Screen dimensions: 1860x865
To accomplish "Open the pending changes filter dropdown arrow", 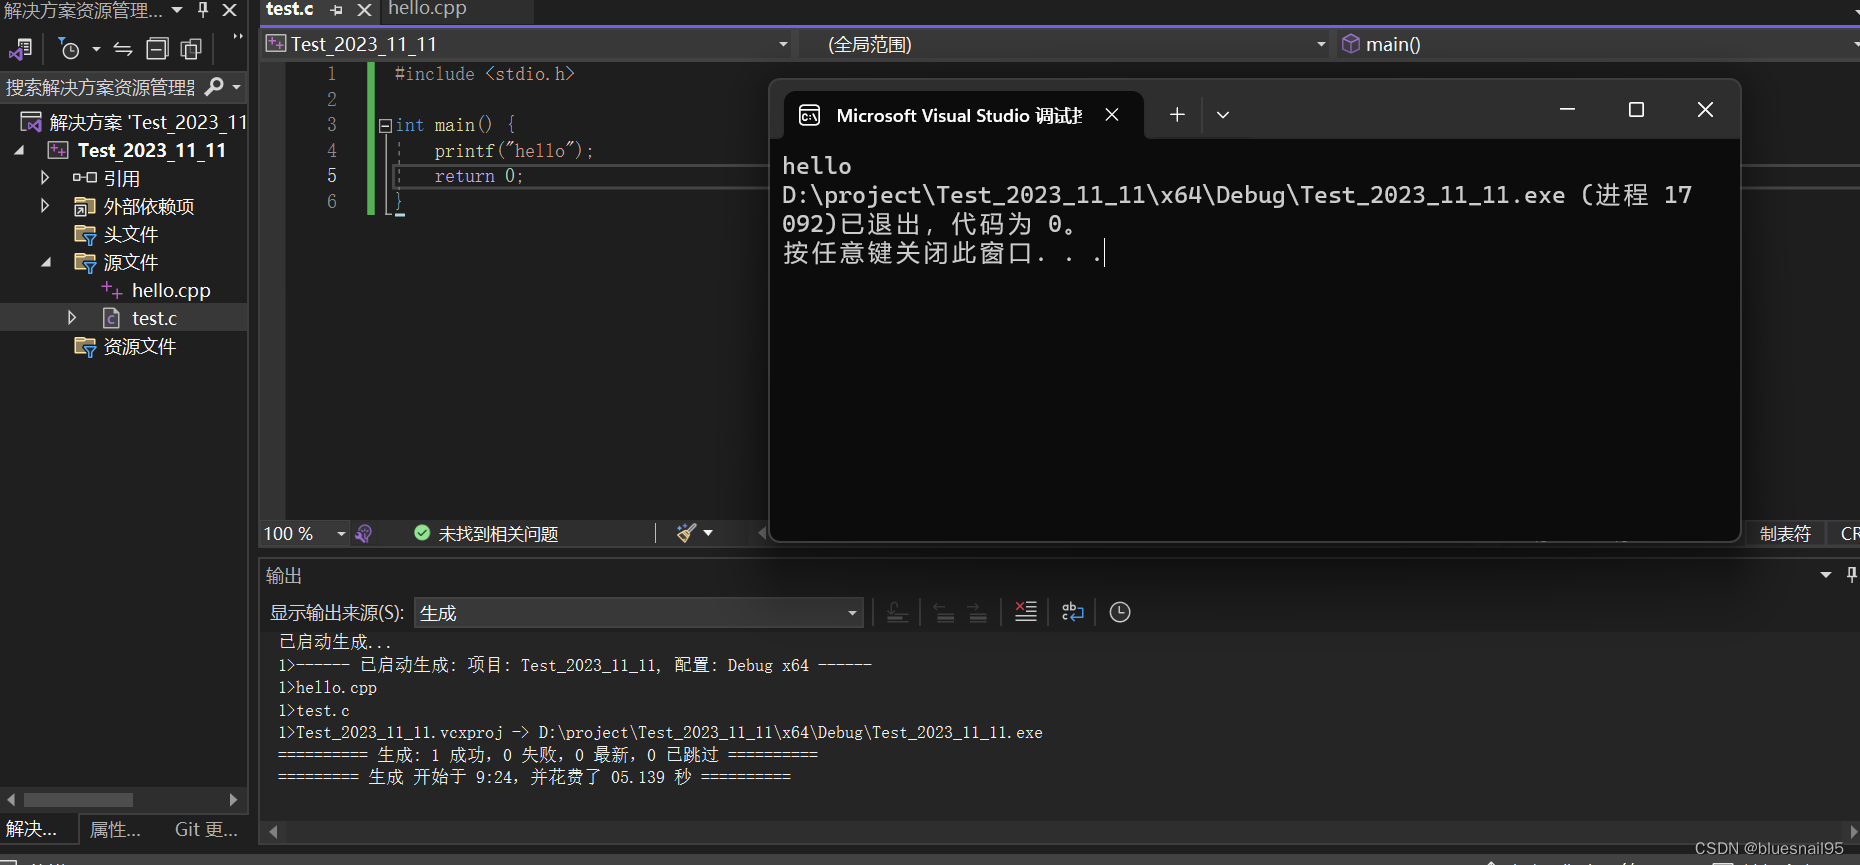I will tap(96, 49).
